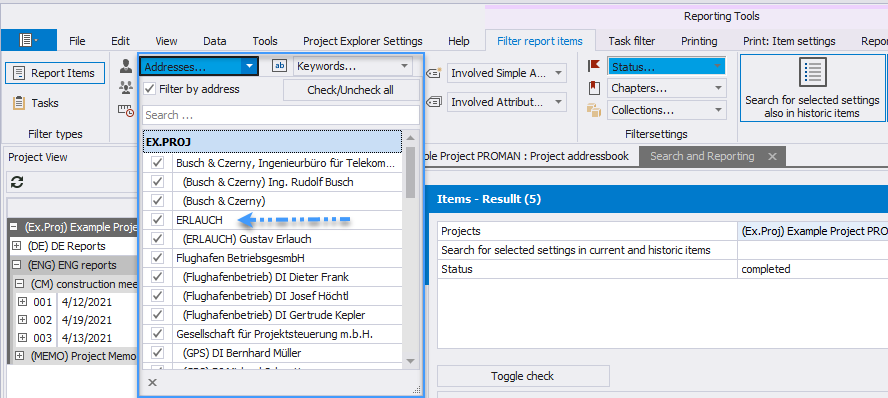Uncheck DI Dieter Frank checkbox
This screenshot has height=398, width=888.
pos(158,277)
